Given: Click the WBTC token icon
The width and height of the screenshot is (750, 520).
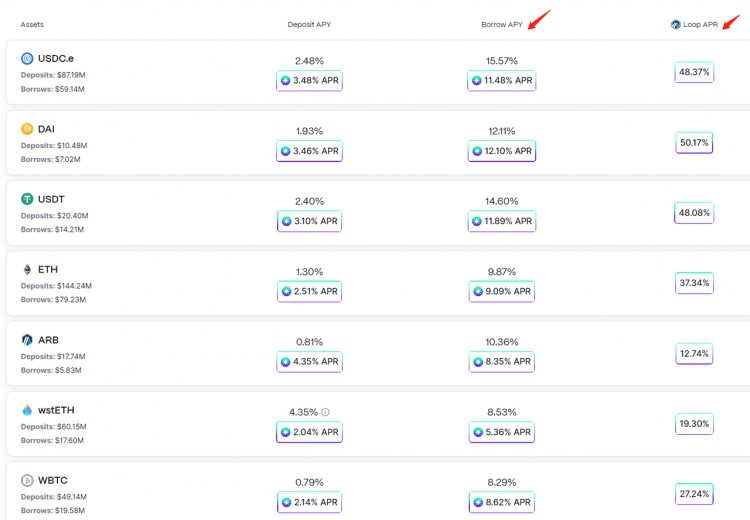Looking at the screenshot, I should 27,480.
